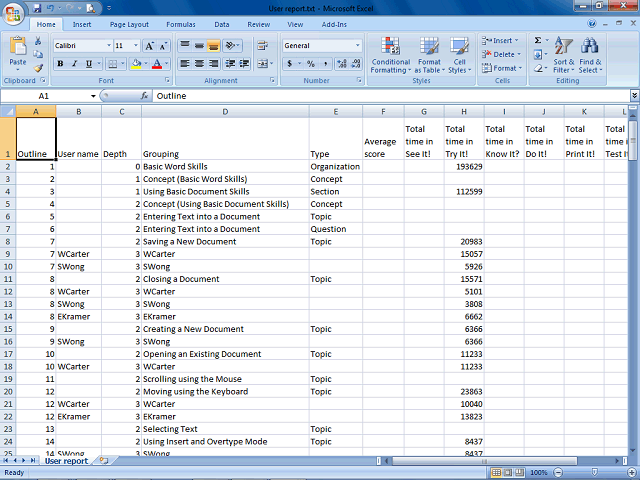The width and height of the screenshot is (640, 480).
Task: Open the Page Layout tab
Action: (129, 24)
